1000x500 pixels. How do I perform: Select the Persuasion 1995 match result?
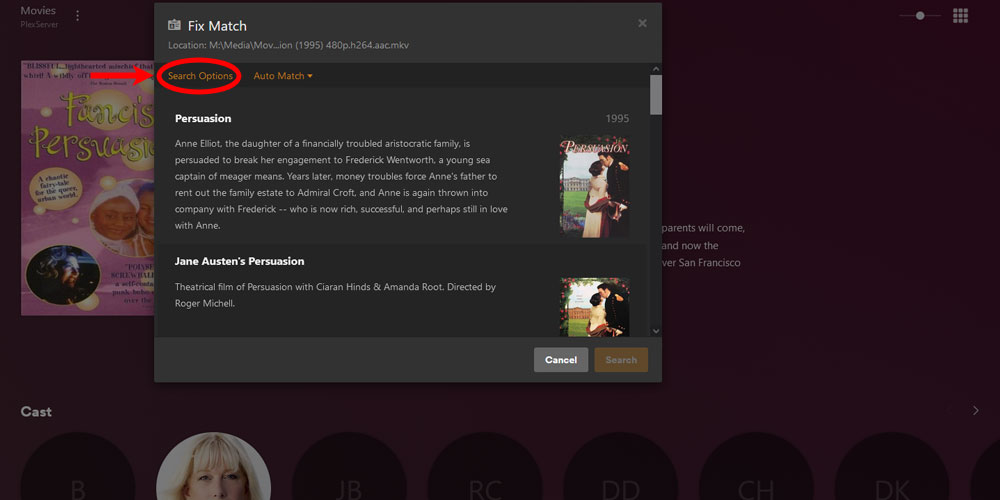pyautogui.click(x=402, y=171)
